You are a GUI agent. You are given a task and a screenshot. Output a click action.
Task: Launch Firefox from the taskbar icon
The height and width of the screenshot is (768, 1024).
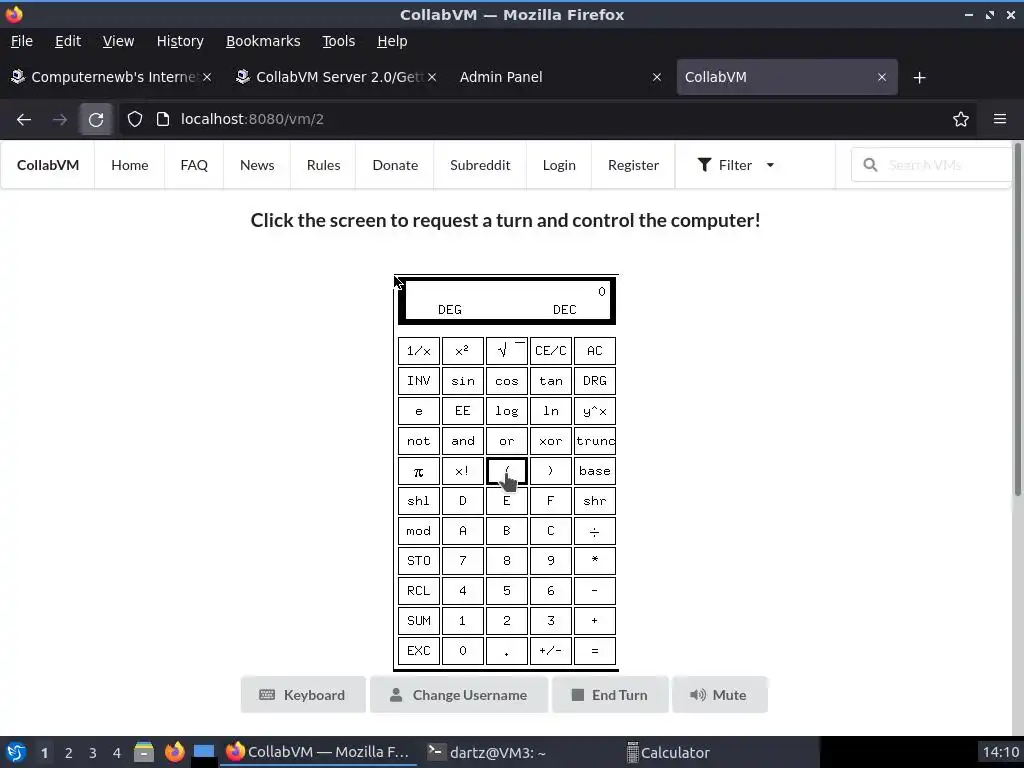coord(174,752)
